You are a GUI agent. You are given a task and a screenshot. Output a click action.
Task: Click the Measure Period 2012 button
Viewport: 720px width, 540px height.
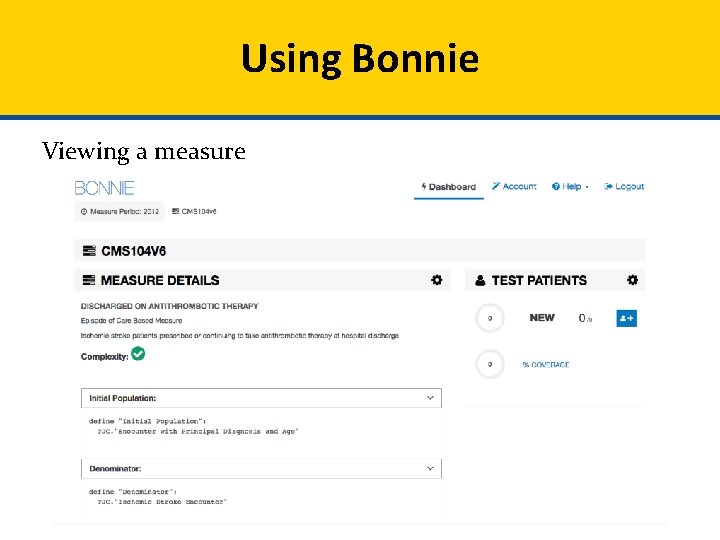[118, 212]
